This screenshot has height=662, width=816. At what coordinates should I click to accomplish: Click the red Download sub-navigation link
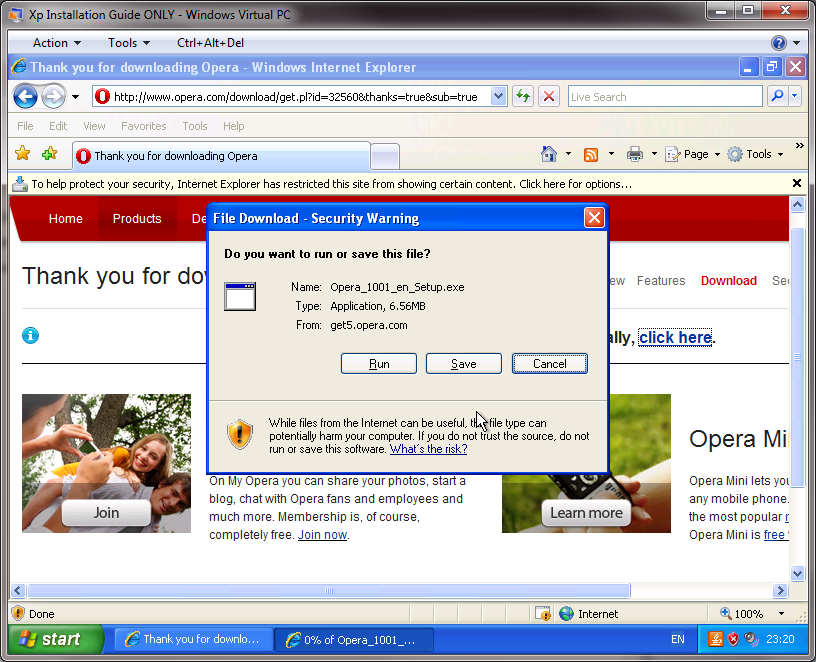[x=729, y=281]
